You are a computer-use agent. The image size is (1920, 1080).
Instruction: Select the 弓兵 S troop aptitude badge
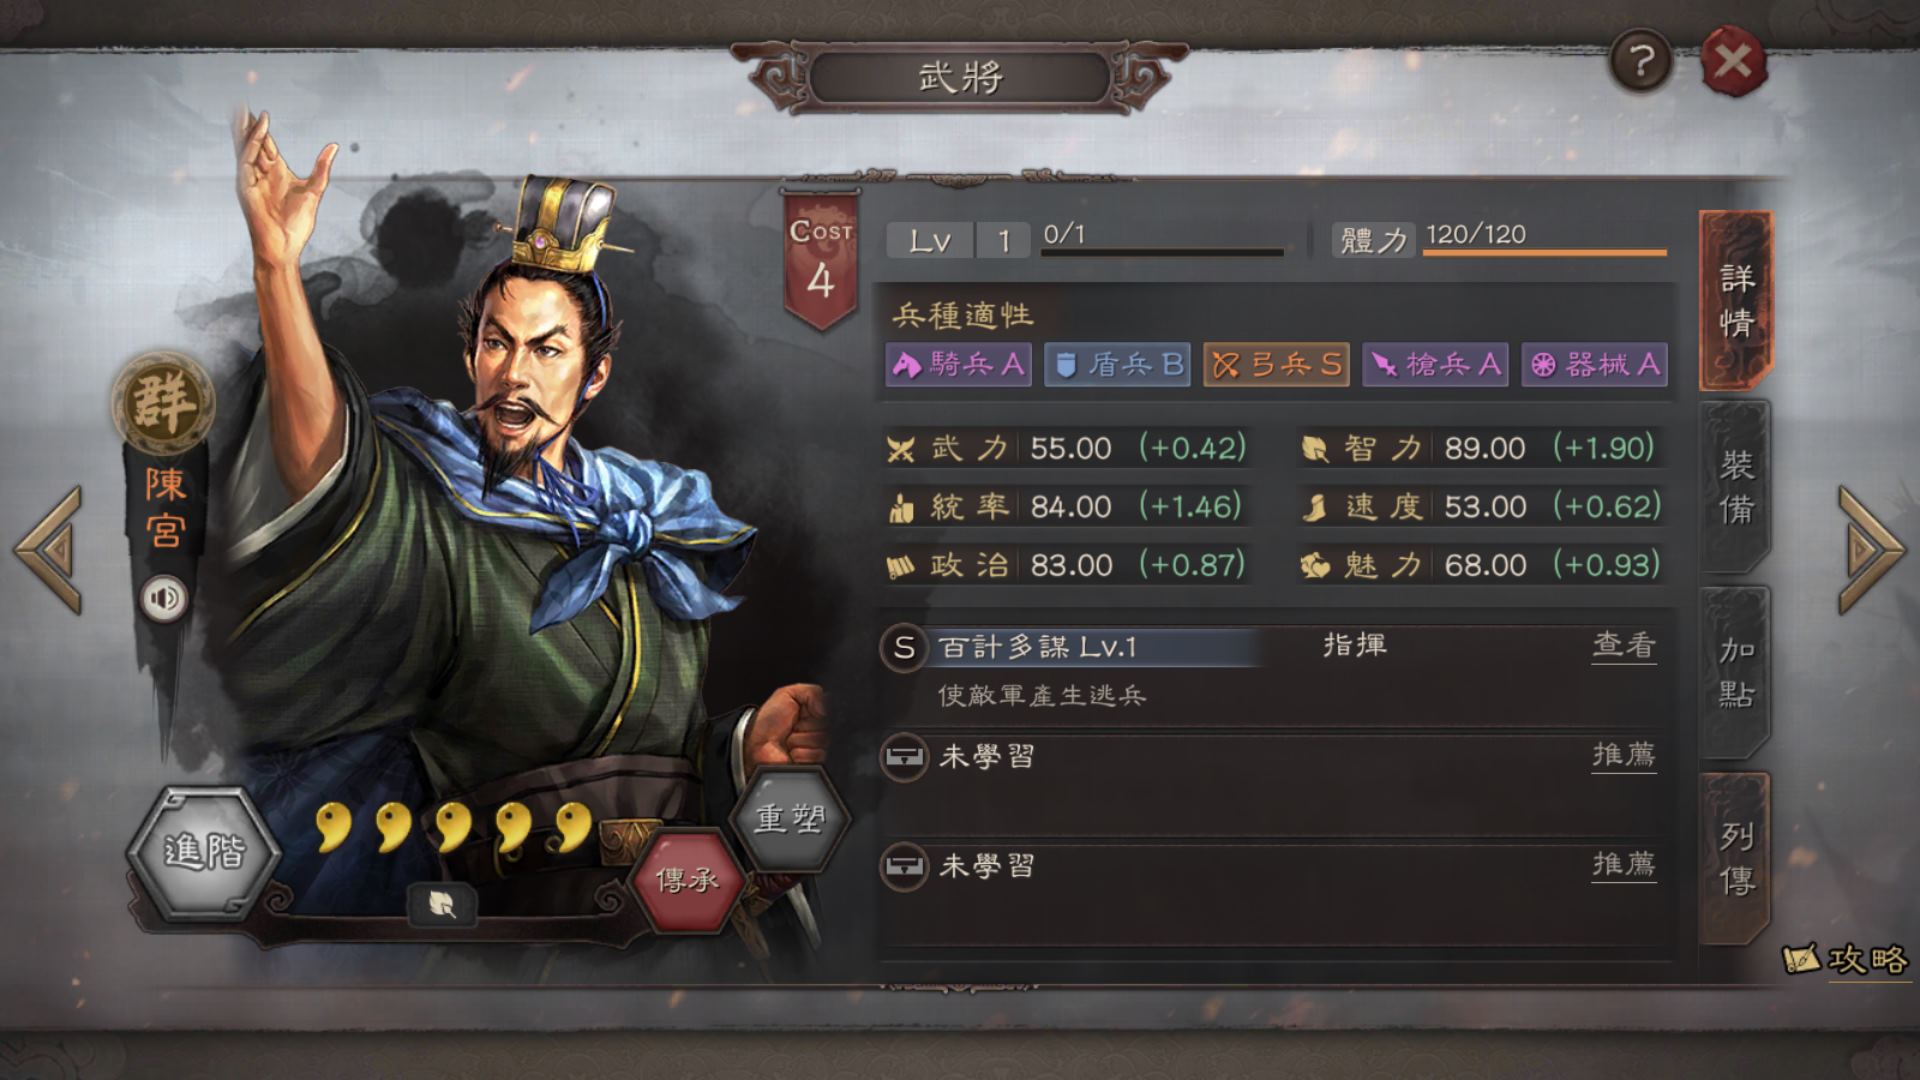point(1276,365)
